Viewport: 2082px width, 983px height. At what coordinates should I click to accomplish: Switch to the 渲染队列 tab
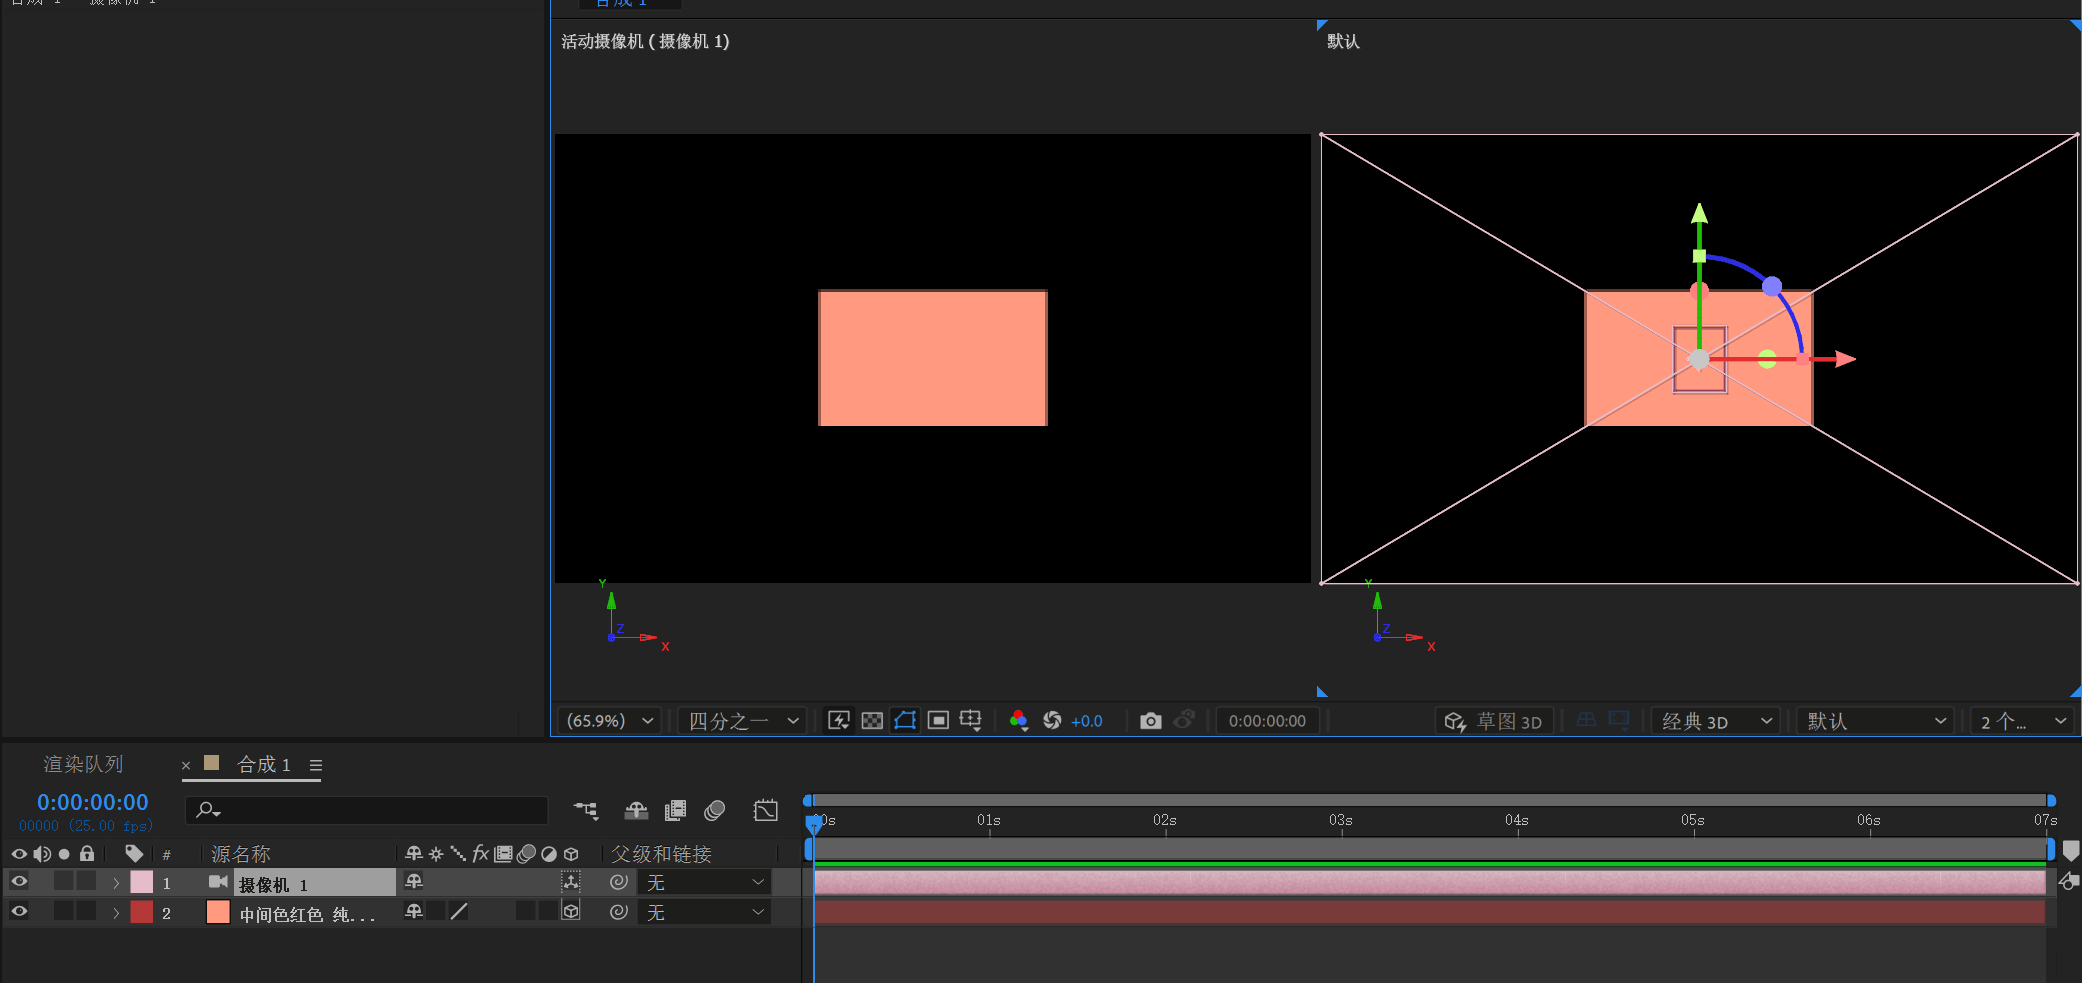pyautogui.click(x=83, y=764)
